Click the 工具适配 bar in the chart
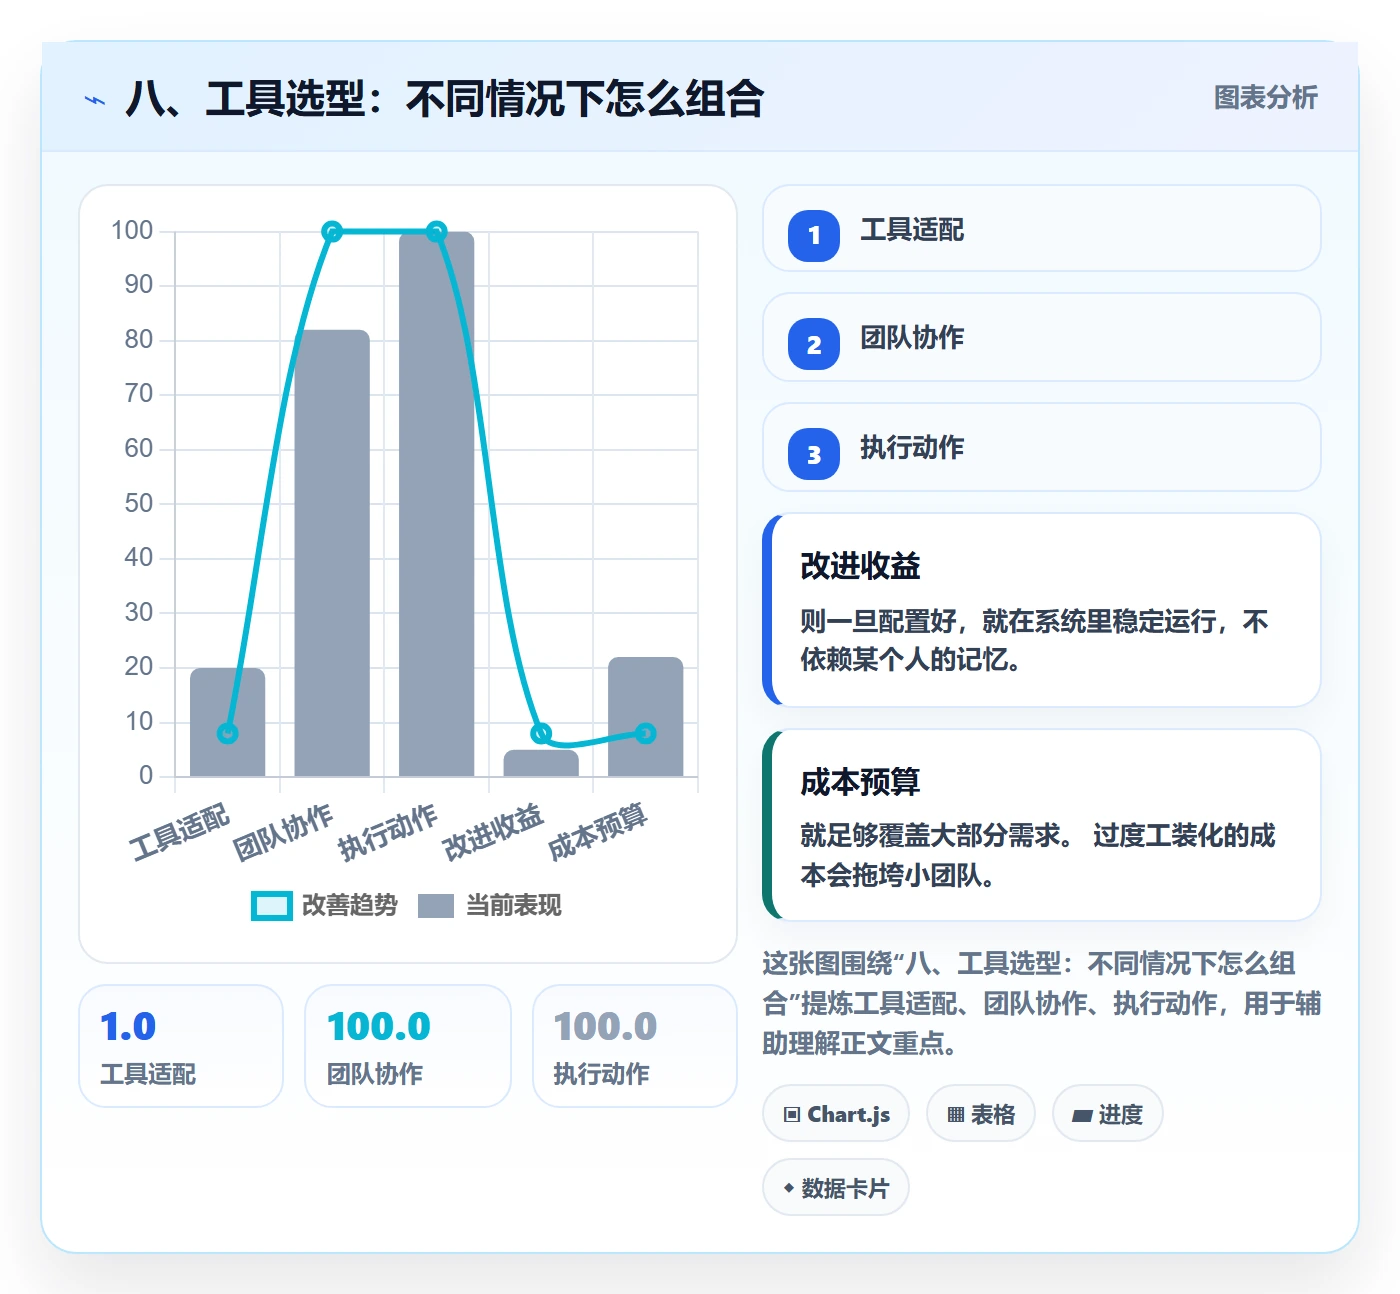Screen dimensions: 1400x1294 click(228, 722)
